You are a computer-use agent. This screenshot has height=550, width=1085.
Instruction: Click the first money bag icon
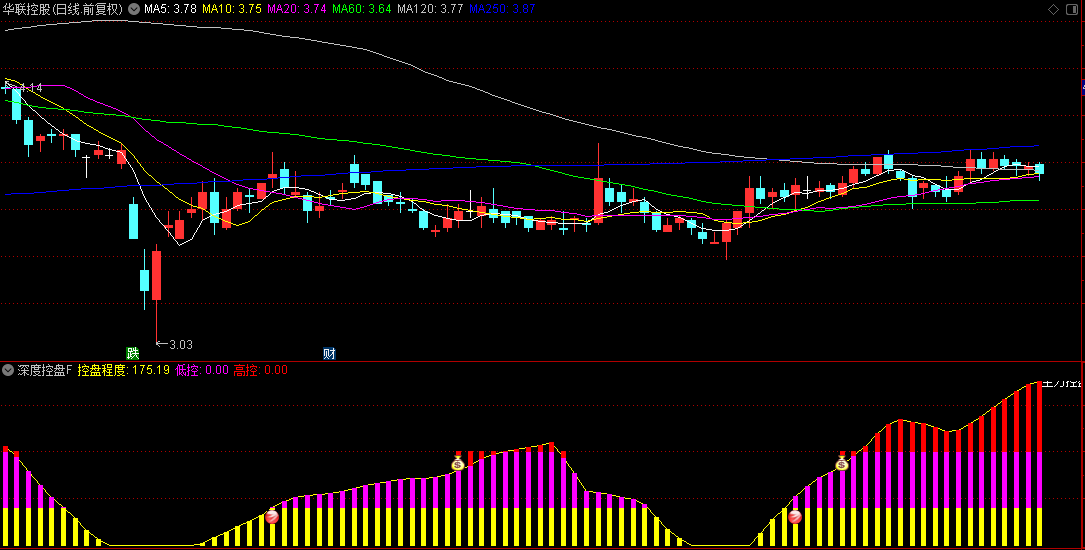(x=458, y=463)
